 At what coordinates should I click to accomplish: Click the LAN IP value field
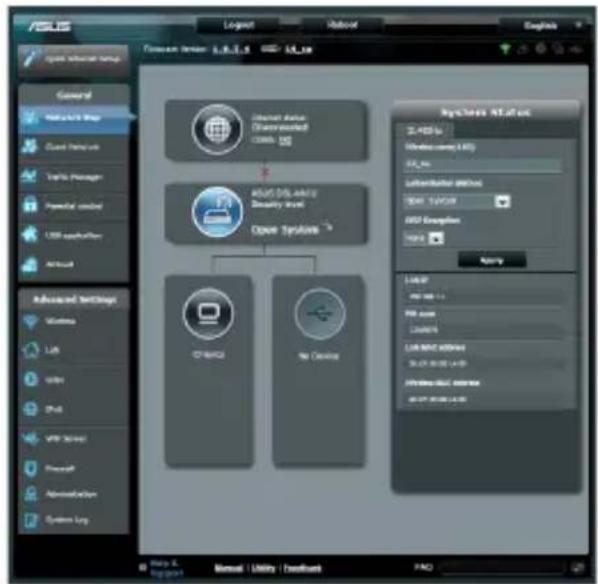(x=484, y=296)
